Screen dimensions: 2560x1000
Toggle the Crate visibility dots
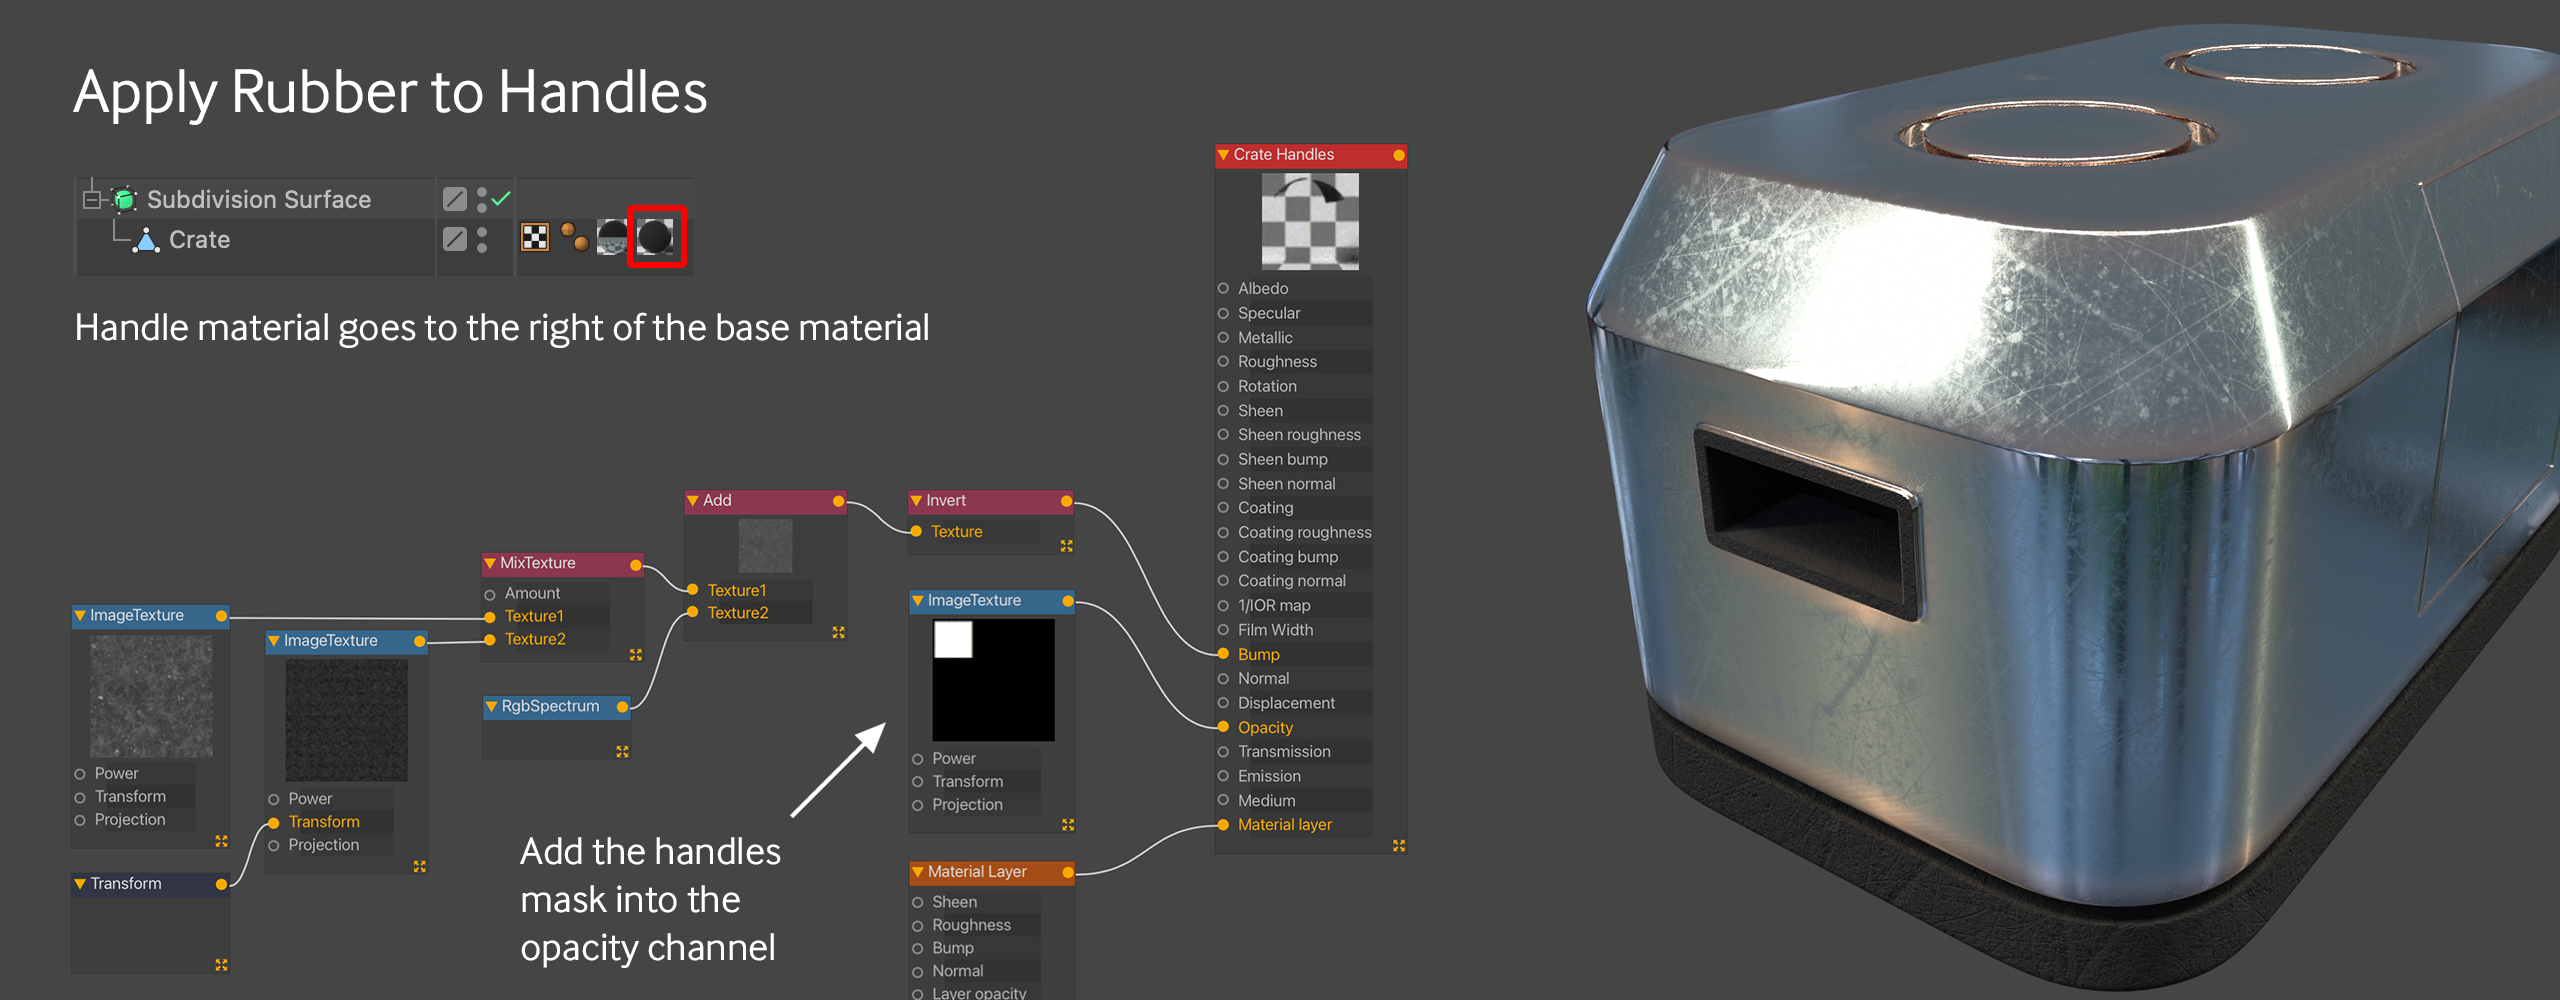tap(482, 240)
